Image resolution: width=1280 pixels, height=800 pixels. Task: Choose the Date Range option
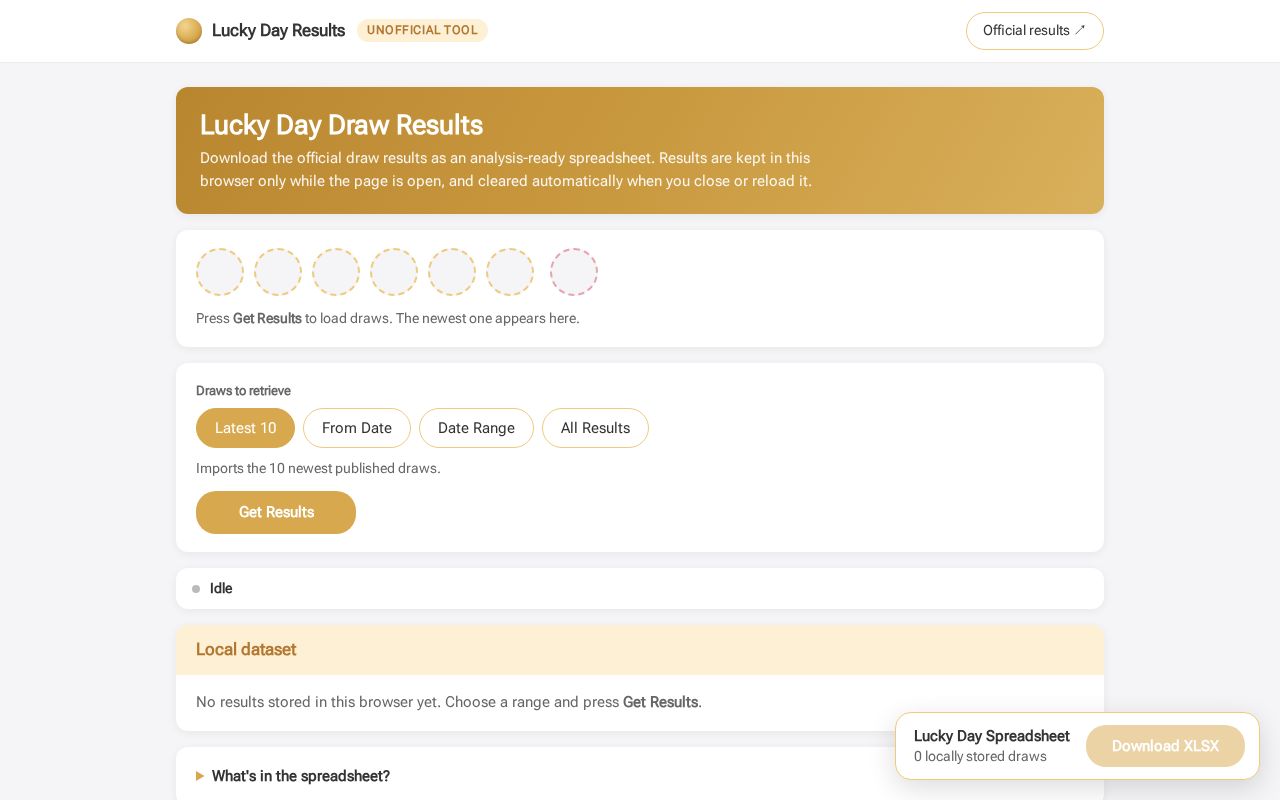pos(476,428)
